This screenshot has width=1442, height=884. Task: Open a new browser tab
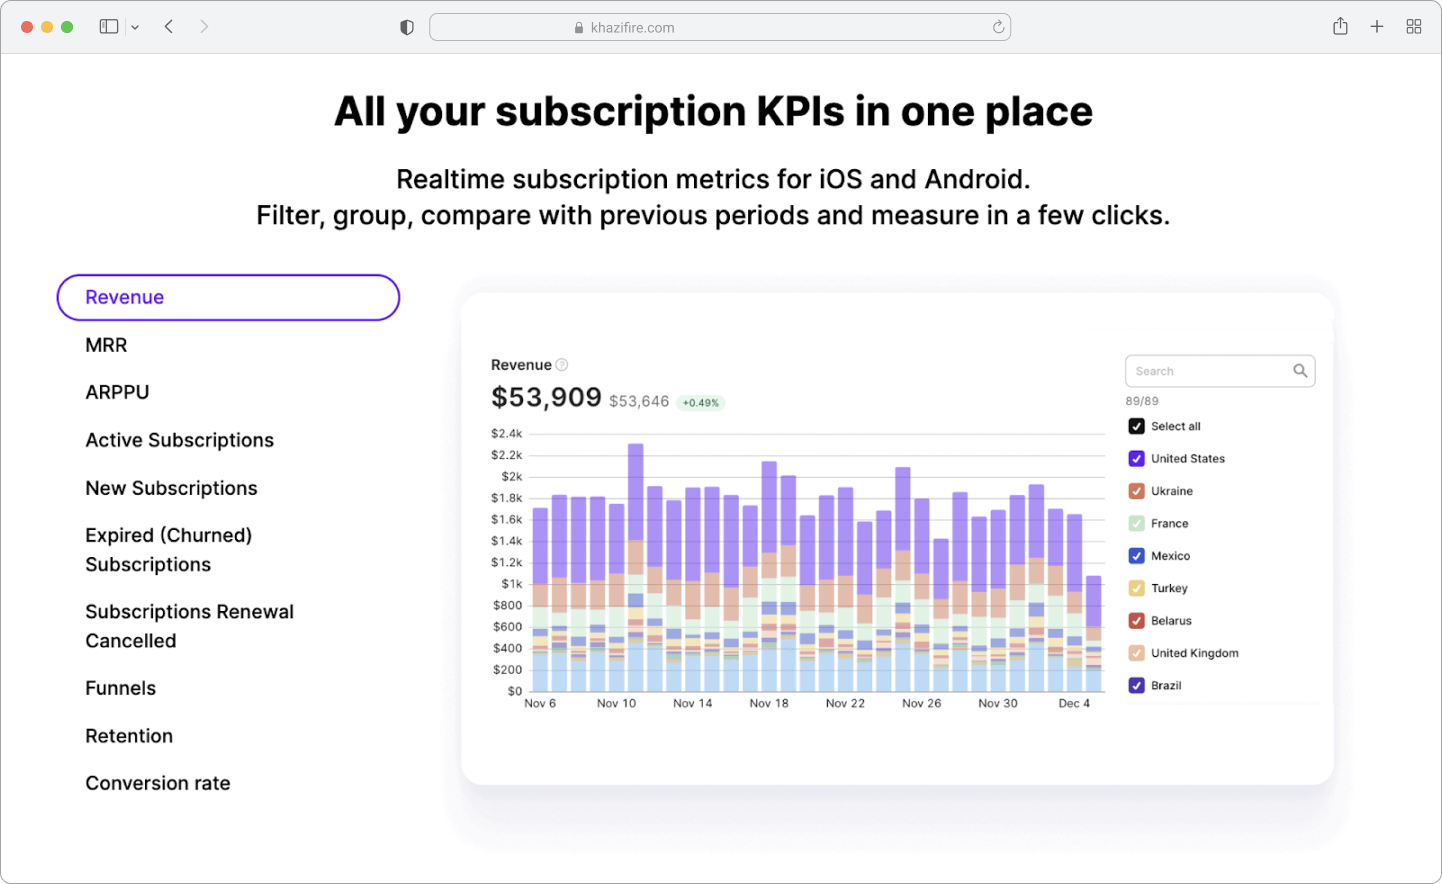(1377, 26)
